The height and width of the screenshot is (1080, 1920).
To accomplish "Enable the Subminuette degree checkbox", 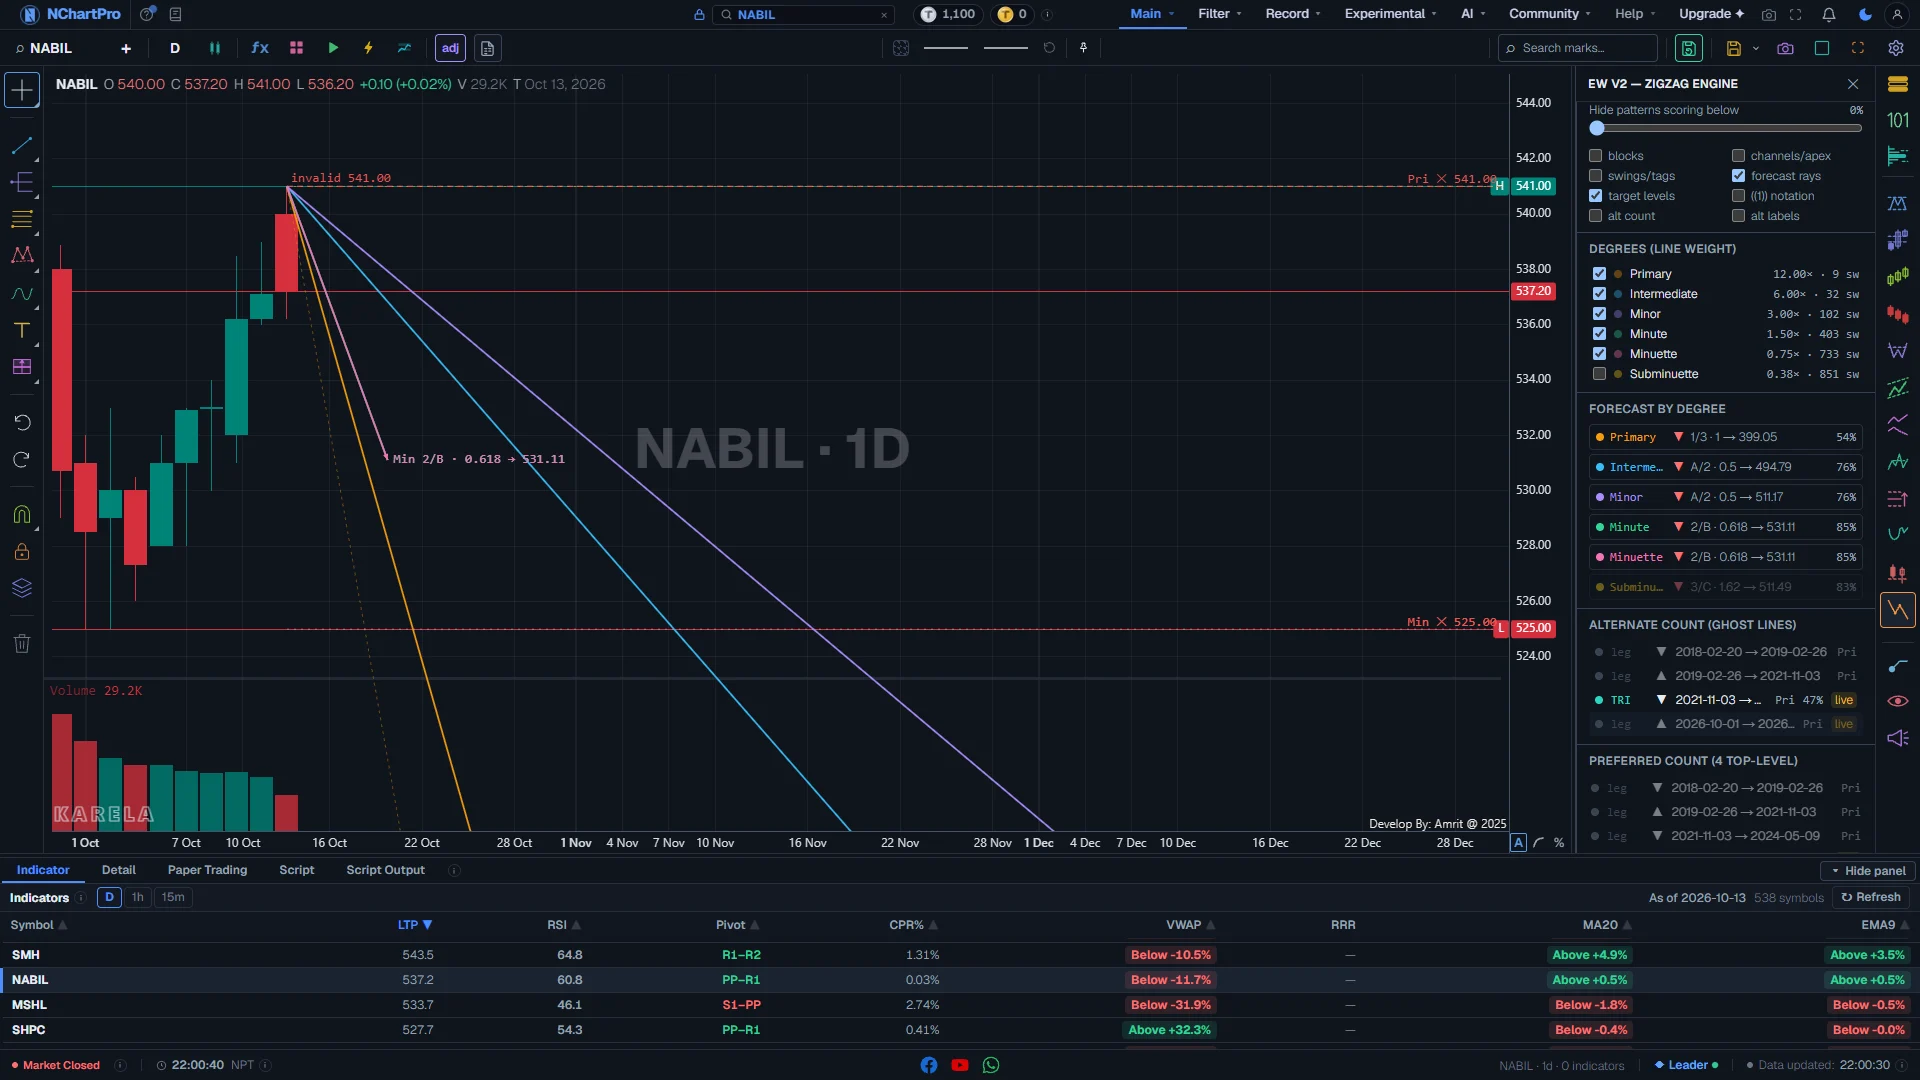I will (1599, 374).
